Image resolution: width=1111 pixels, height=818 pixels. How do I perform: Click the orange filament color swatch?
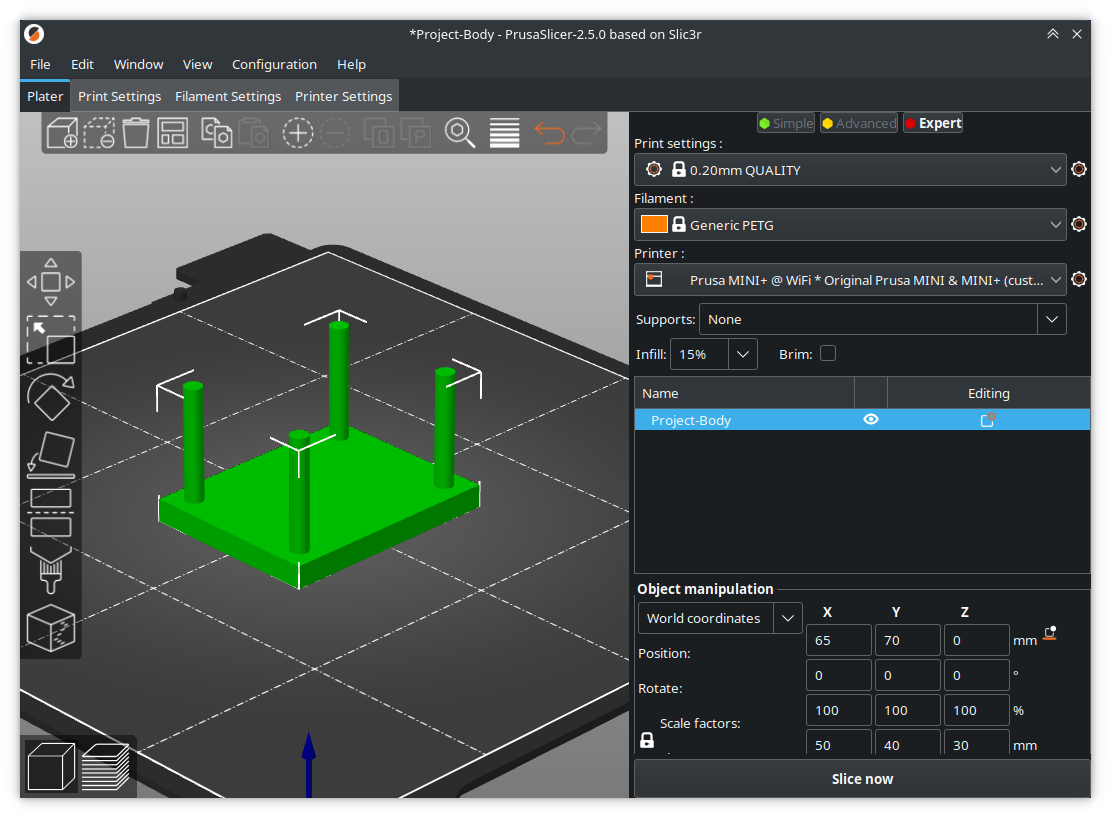point(654,225)
